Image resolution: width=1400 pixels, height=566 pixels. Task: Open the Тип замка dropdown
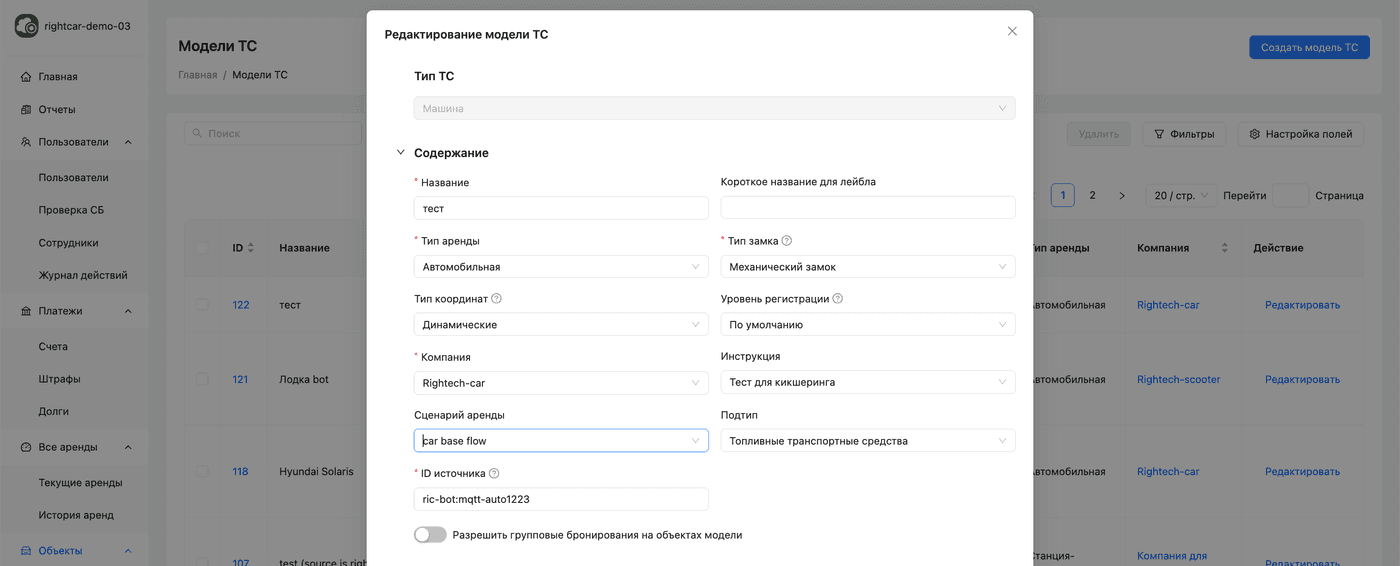[867, 267]
